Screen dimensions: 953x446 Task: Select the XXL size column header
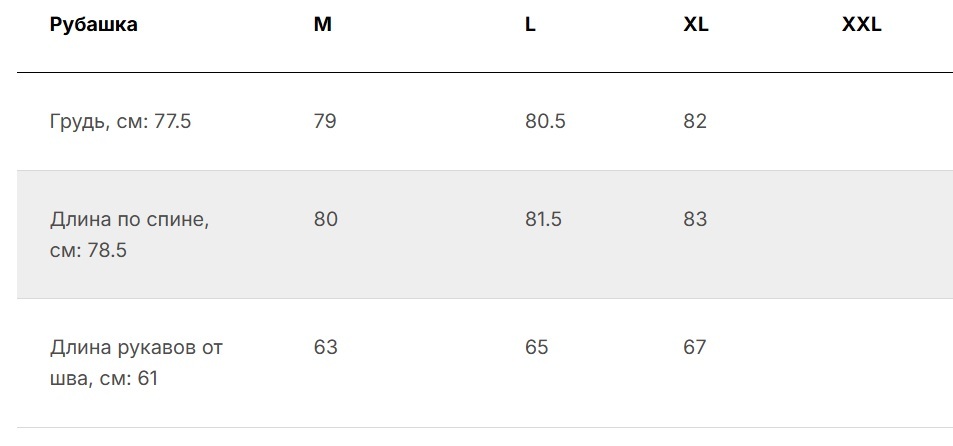[861, 25]
